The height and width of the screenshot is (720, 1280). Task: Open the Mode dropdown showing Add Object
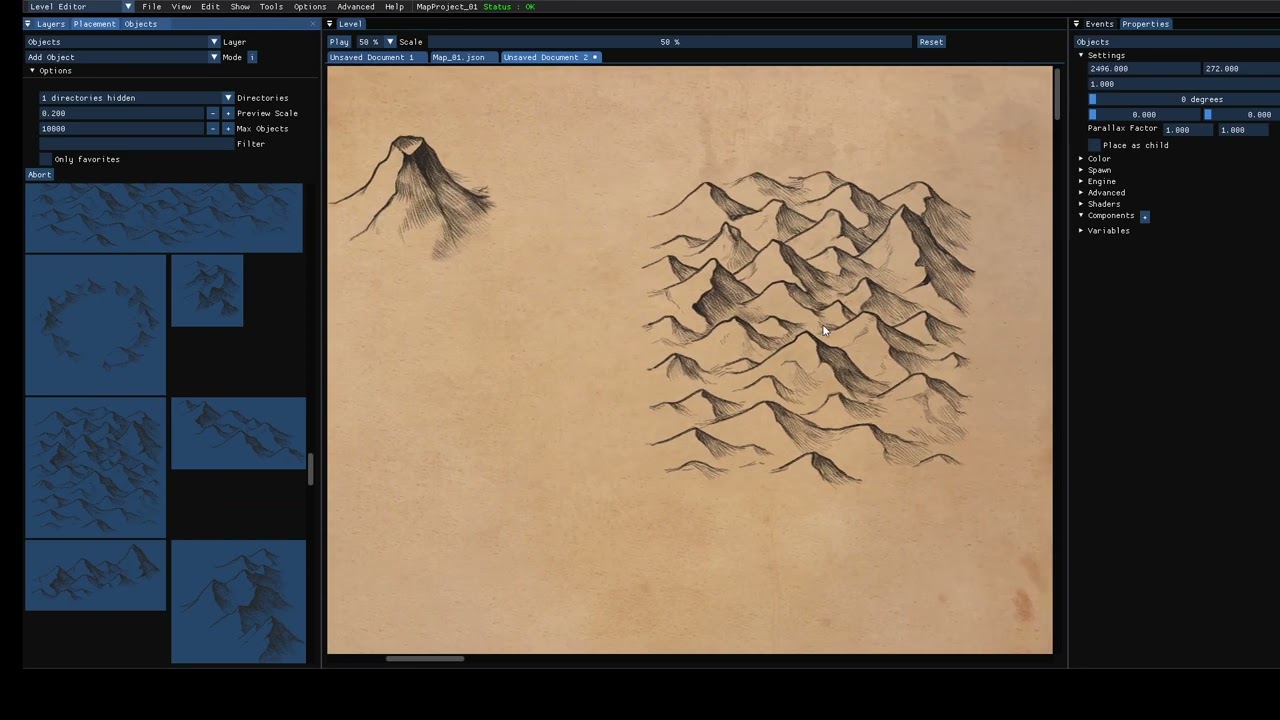pos(122,57)
